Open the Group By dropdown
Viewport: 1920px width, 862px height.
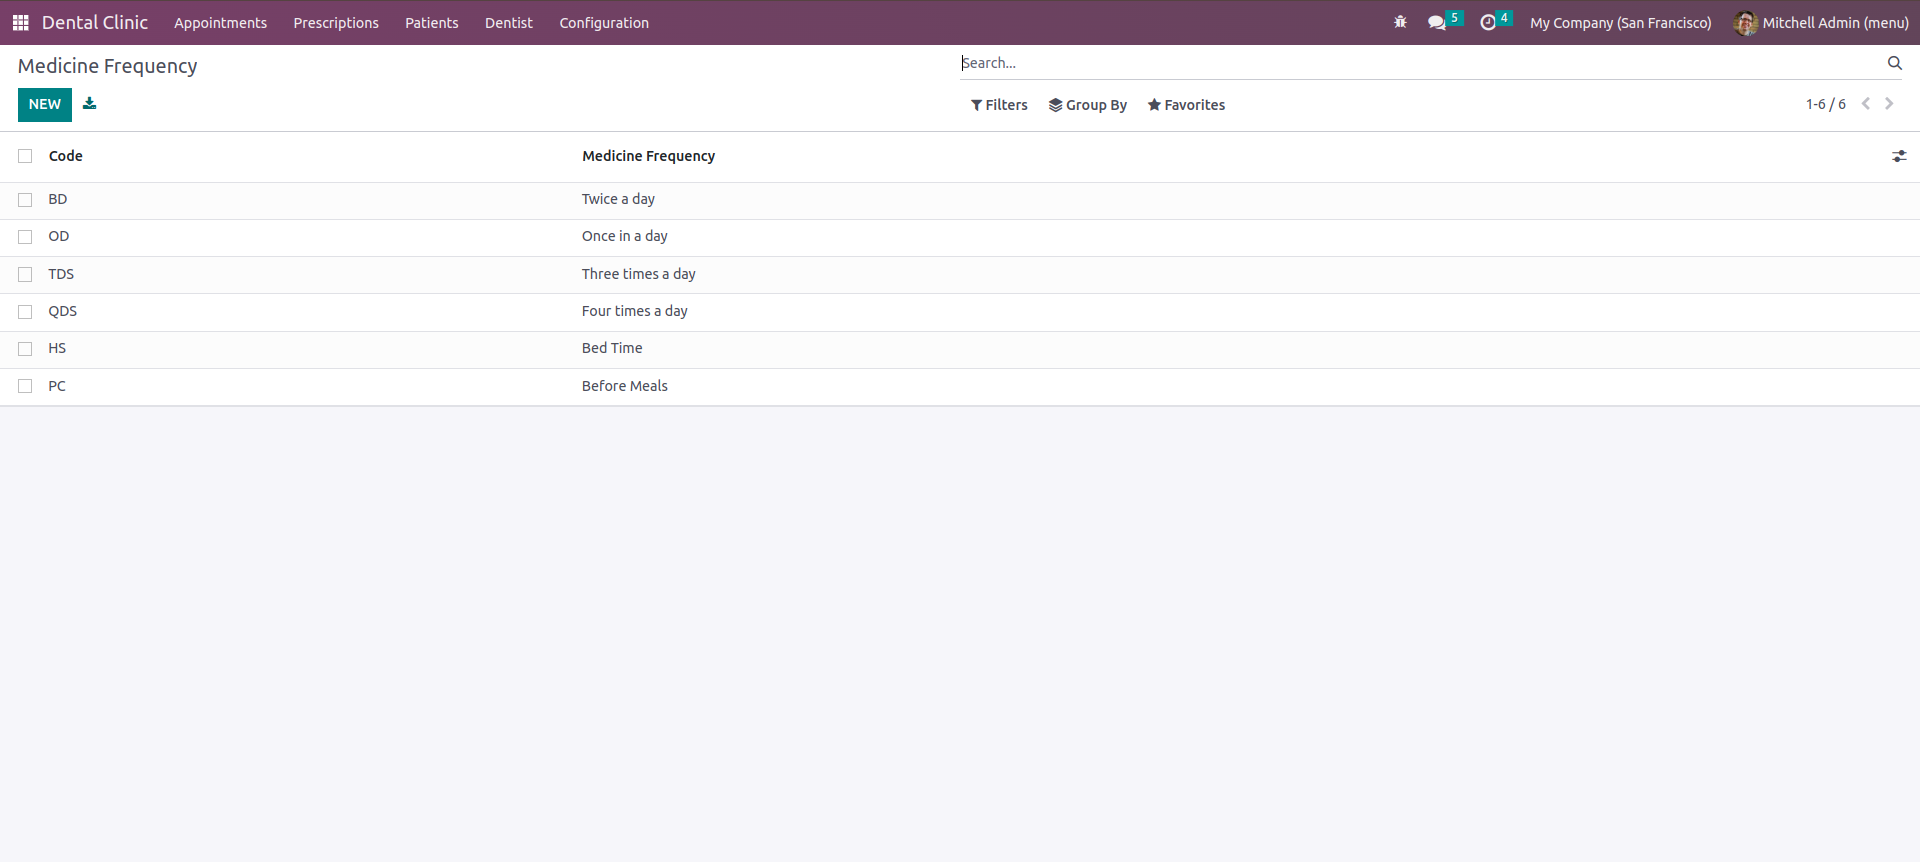(1088, 105)
